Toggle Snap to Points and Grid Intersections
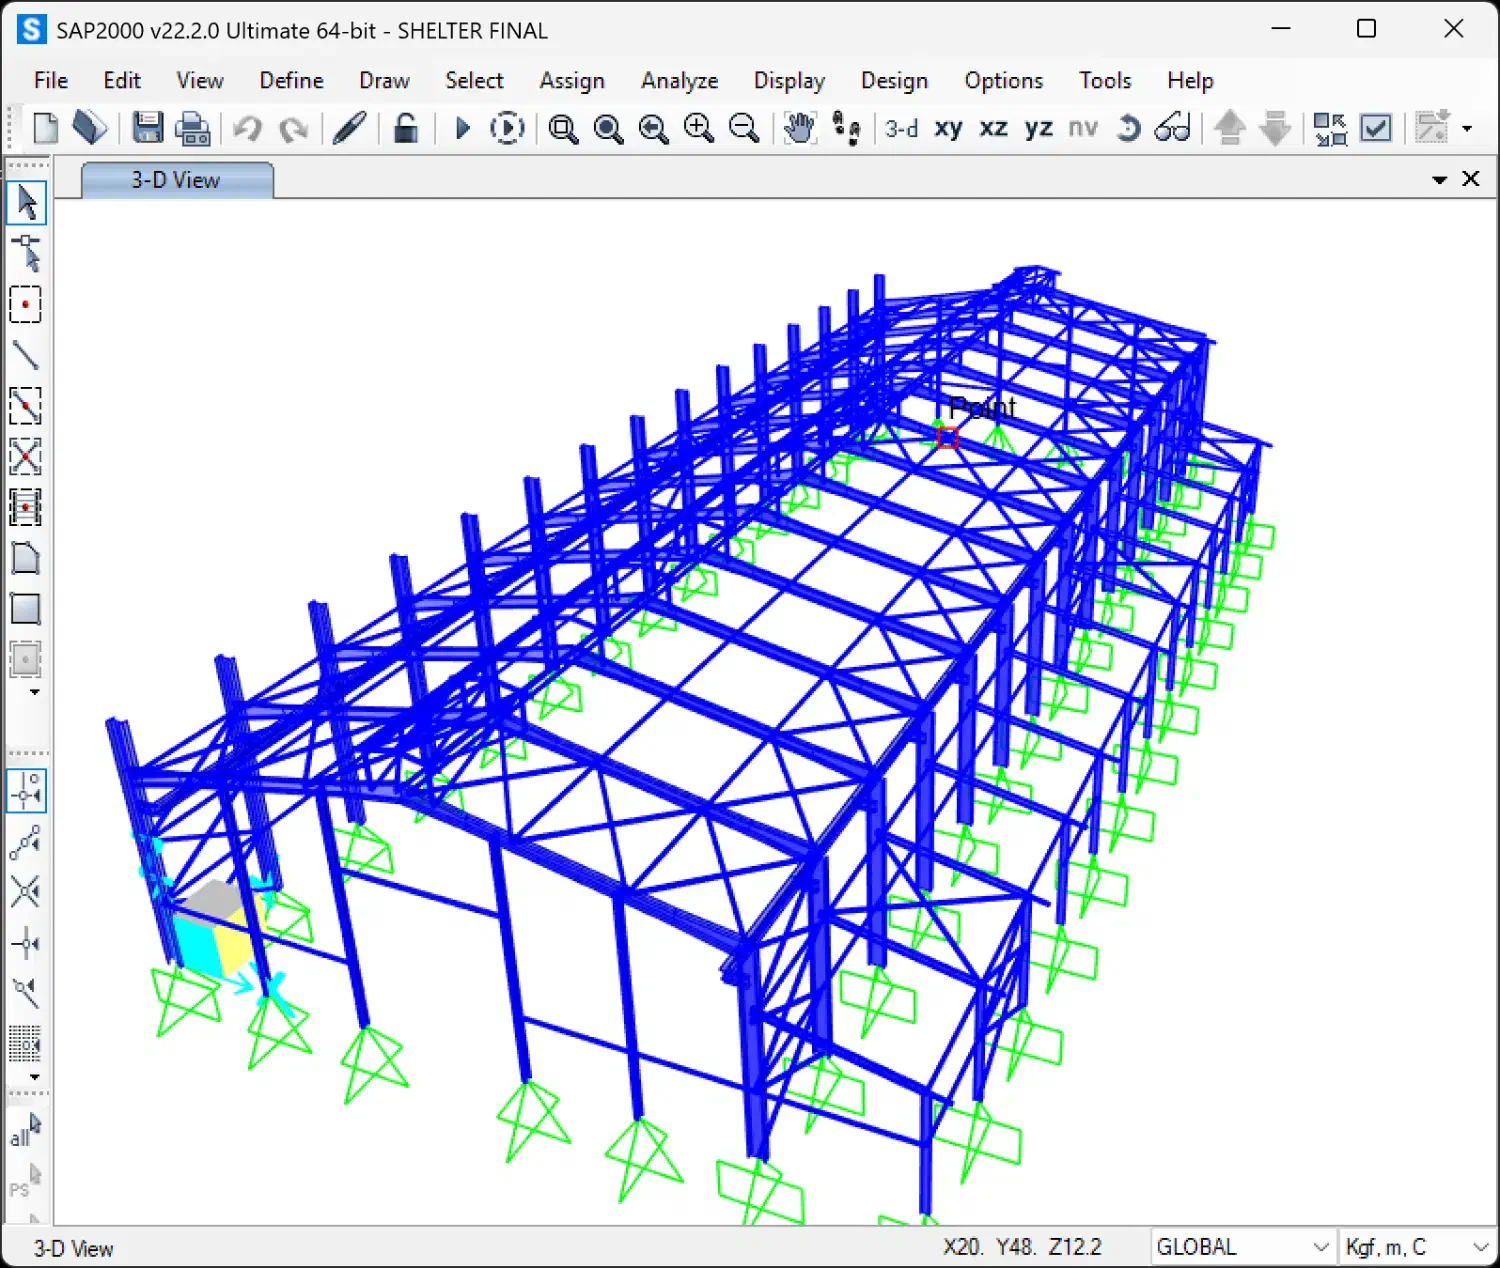 pos(26,790)
